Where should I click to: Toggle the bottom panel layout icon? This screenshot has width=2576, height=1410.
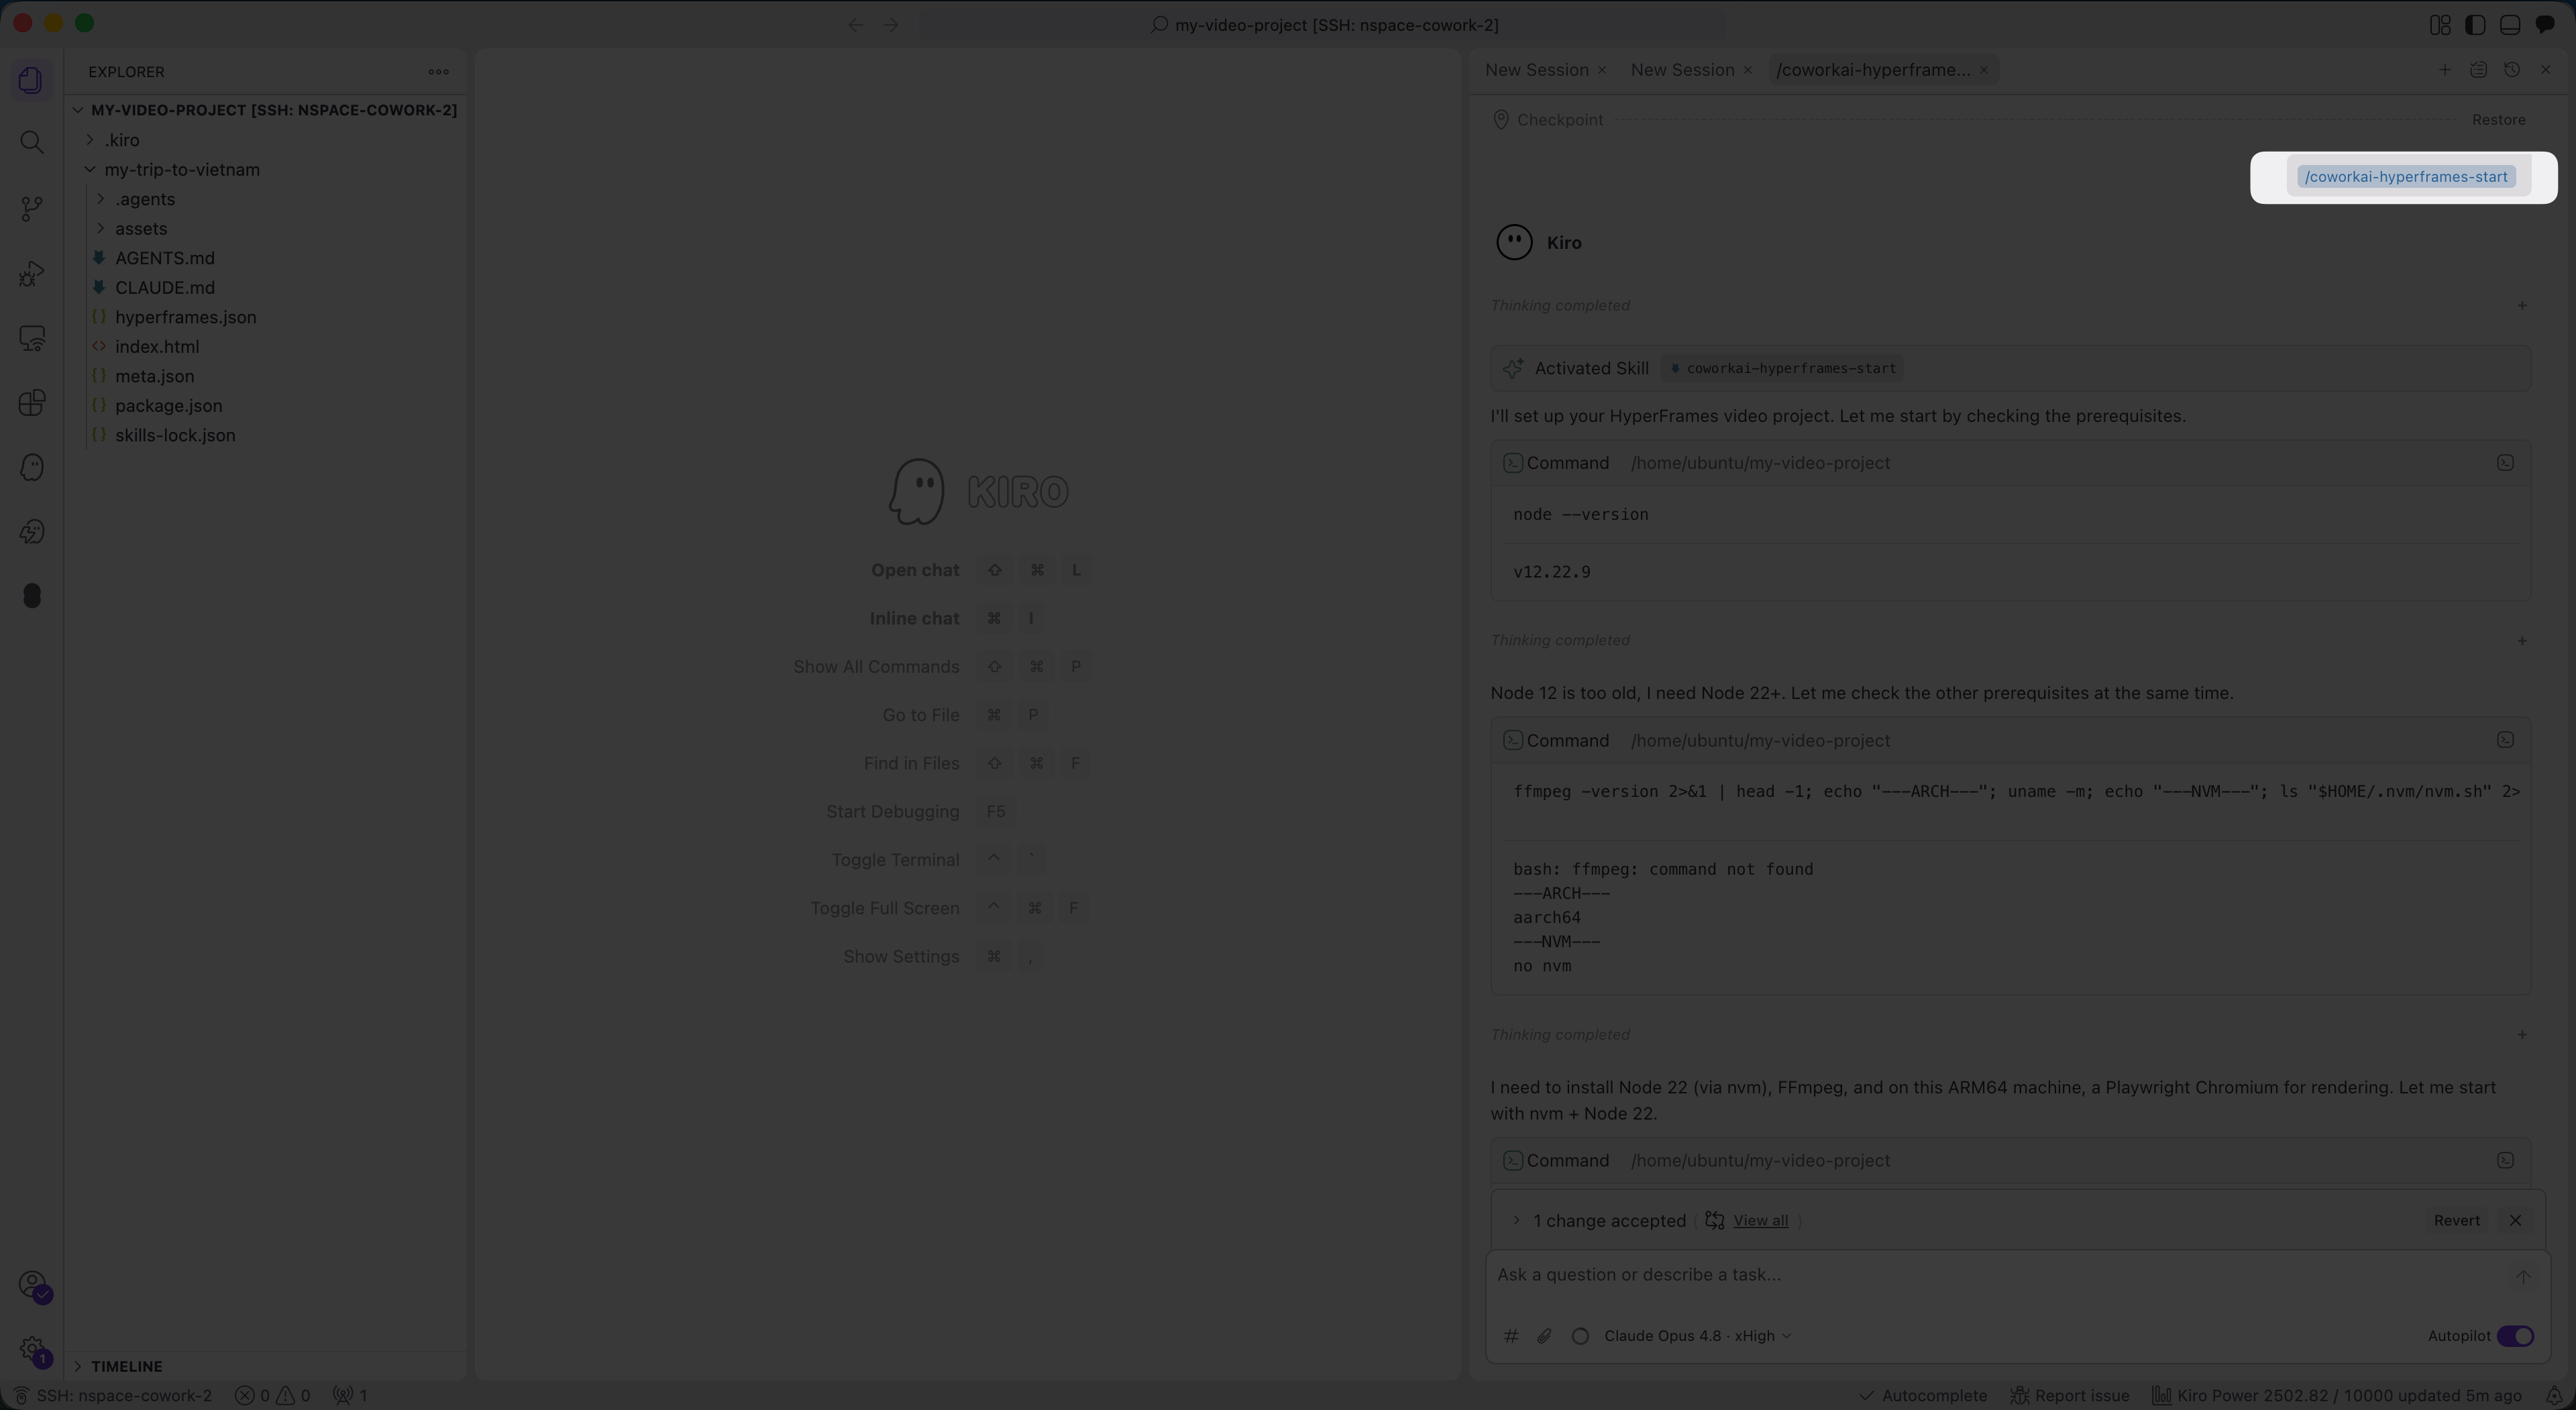[x=2509, y=25]
